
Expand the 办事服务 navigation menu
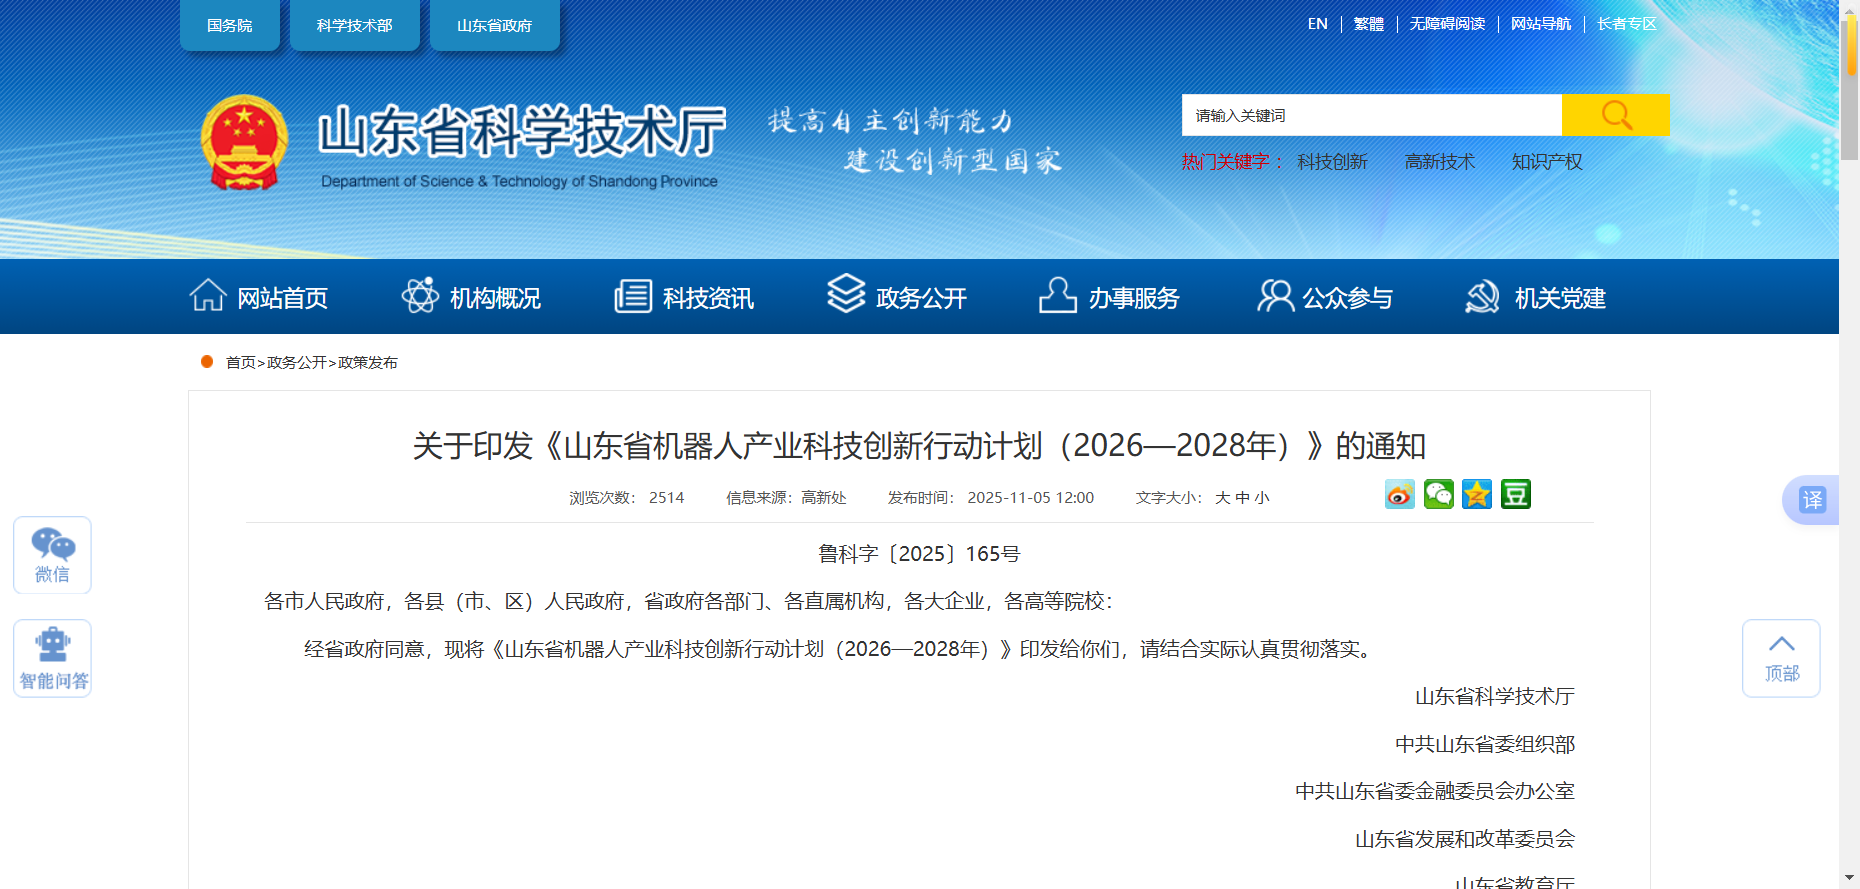1109,297
